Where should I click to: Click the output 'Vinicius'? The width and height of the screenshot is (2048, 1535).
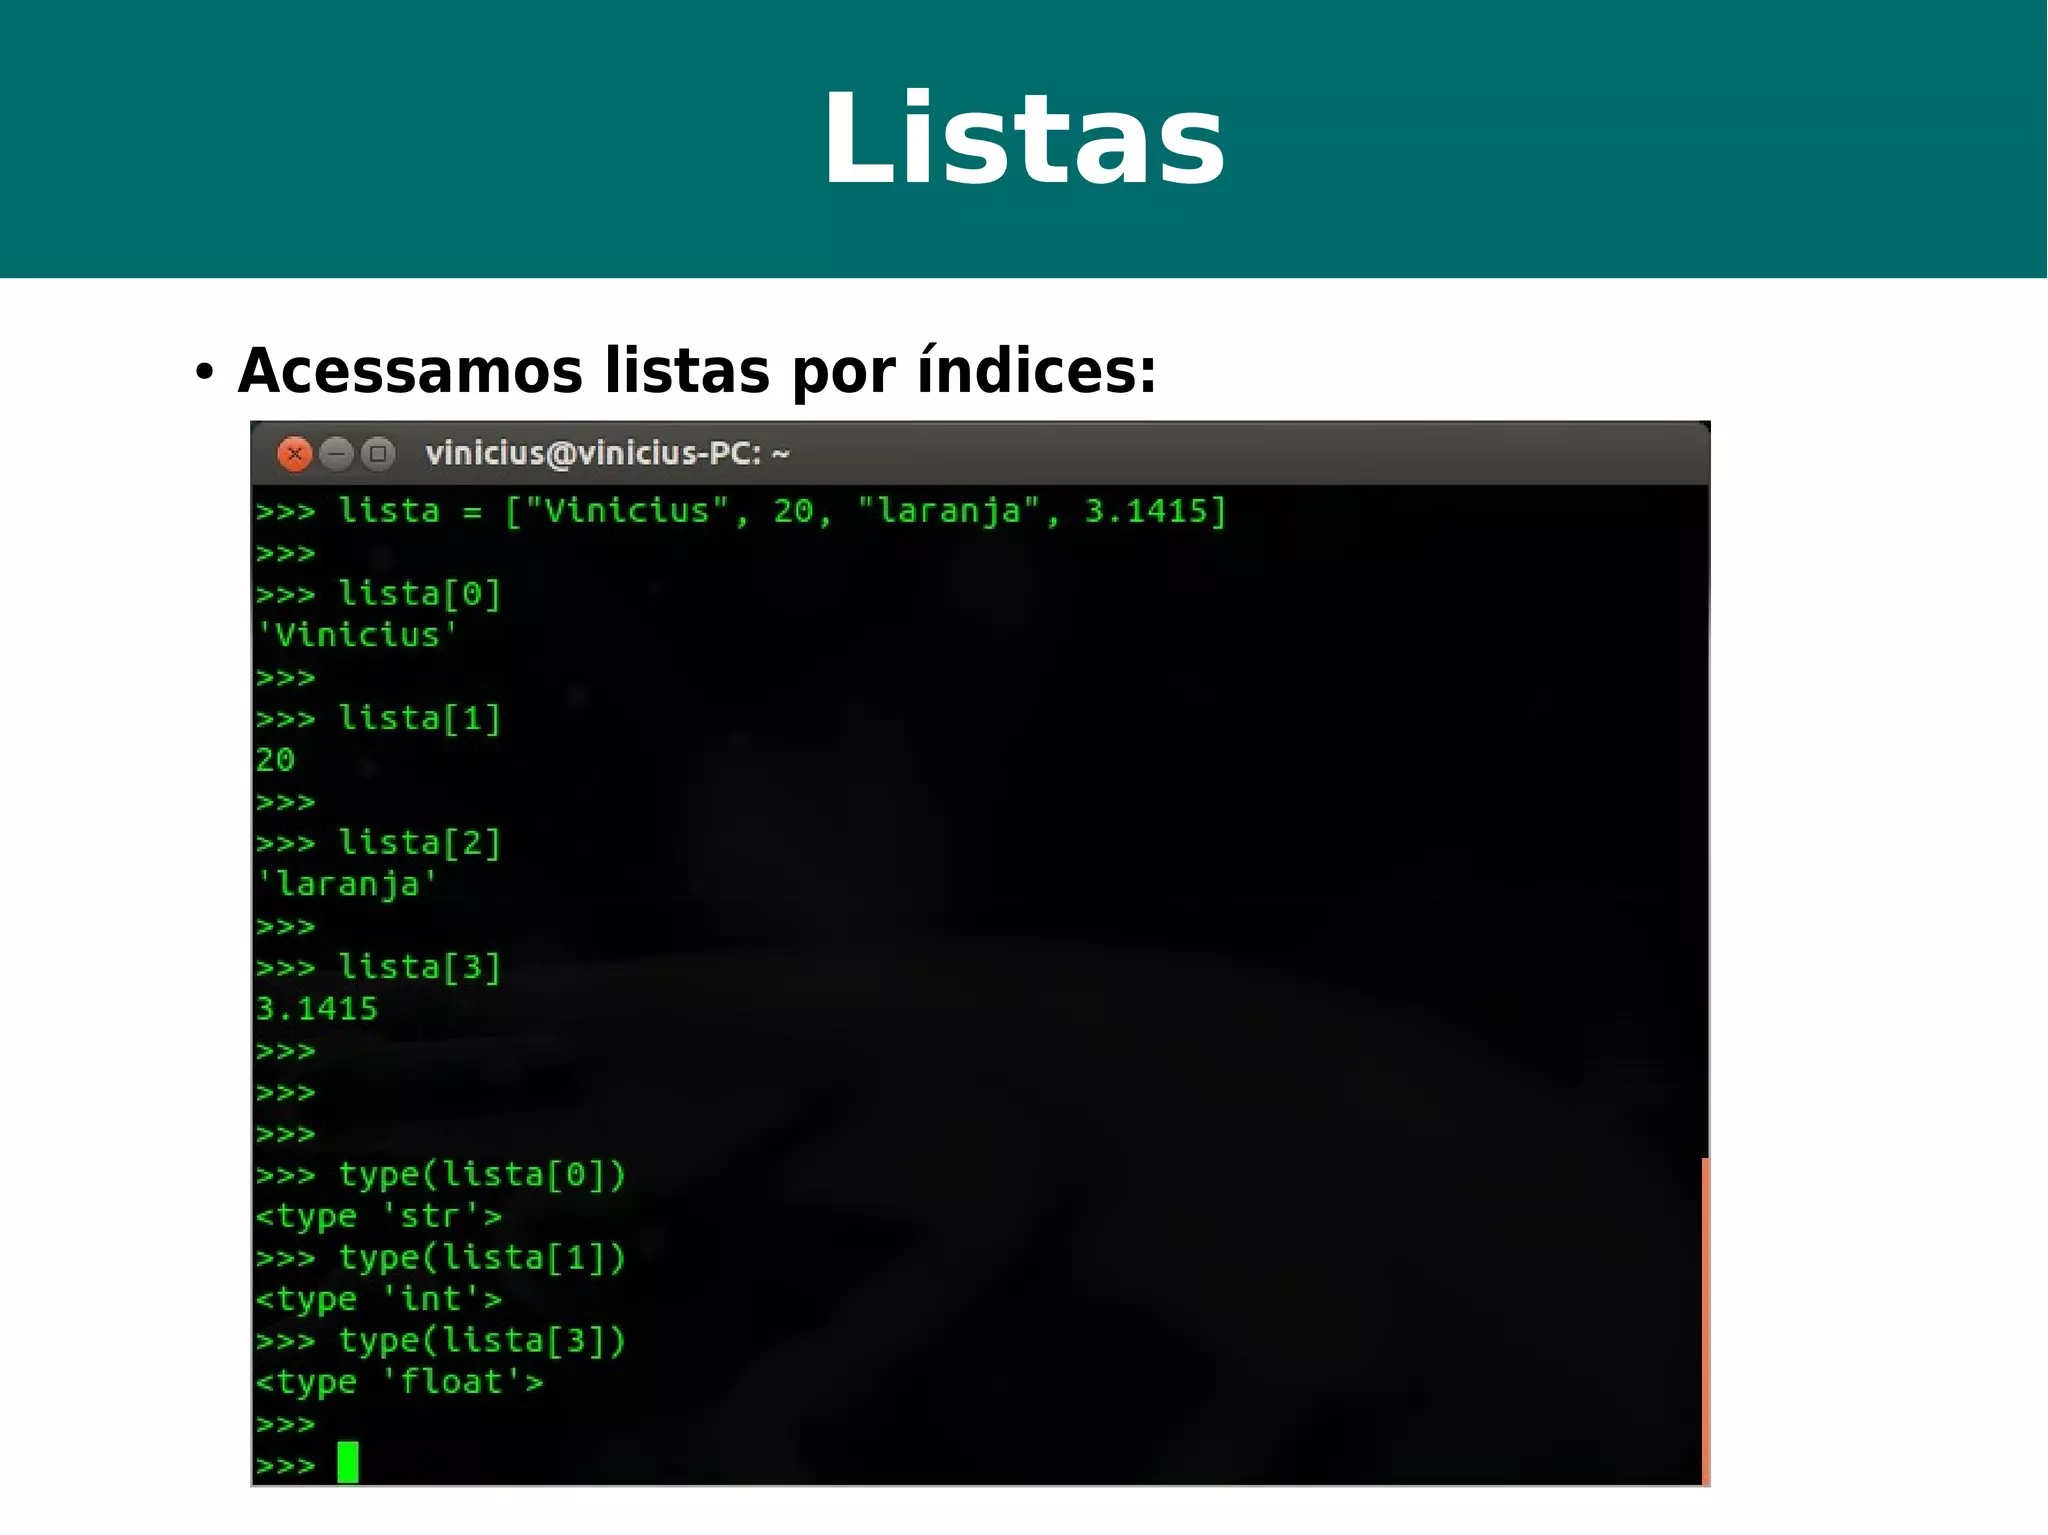357,635
